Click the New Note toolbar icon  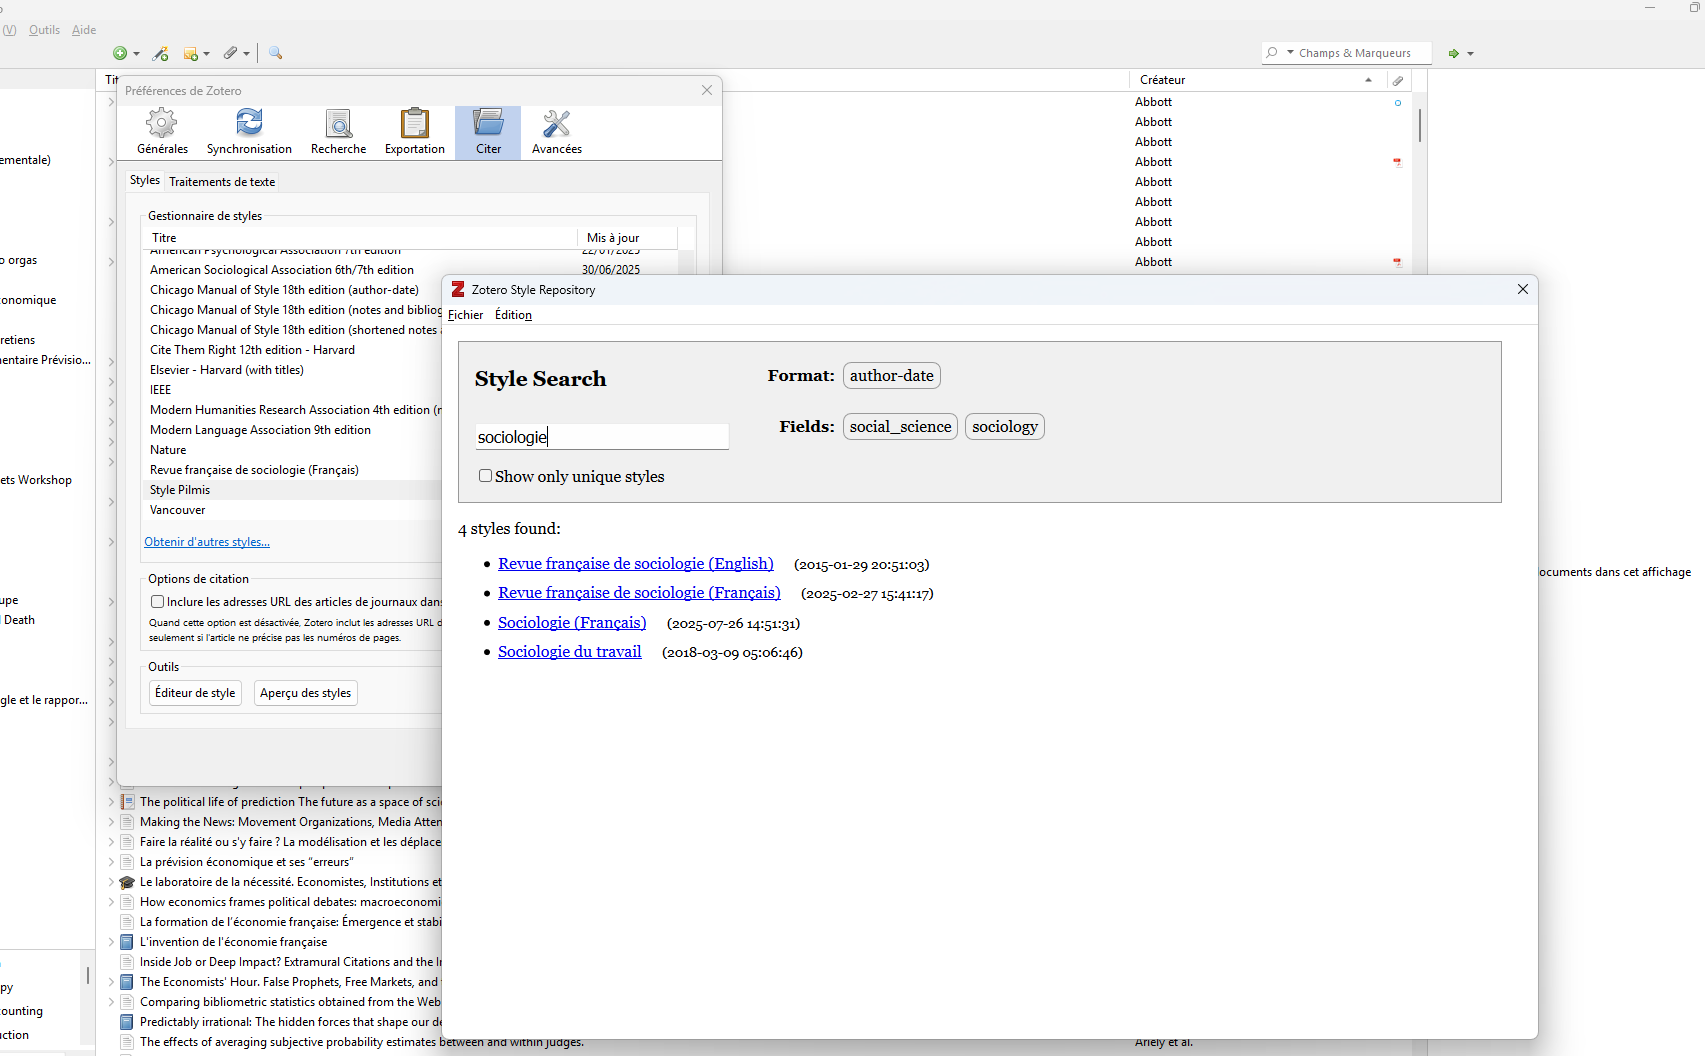coord(190,53)
